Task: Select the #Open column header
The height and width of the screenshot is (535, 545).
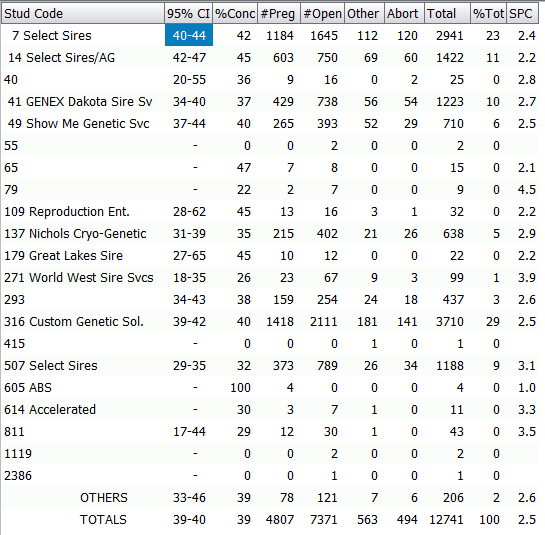Action: pos(322,14)
